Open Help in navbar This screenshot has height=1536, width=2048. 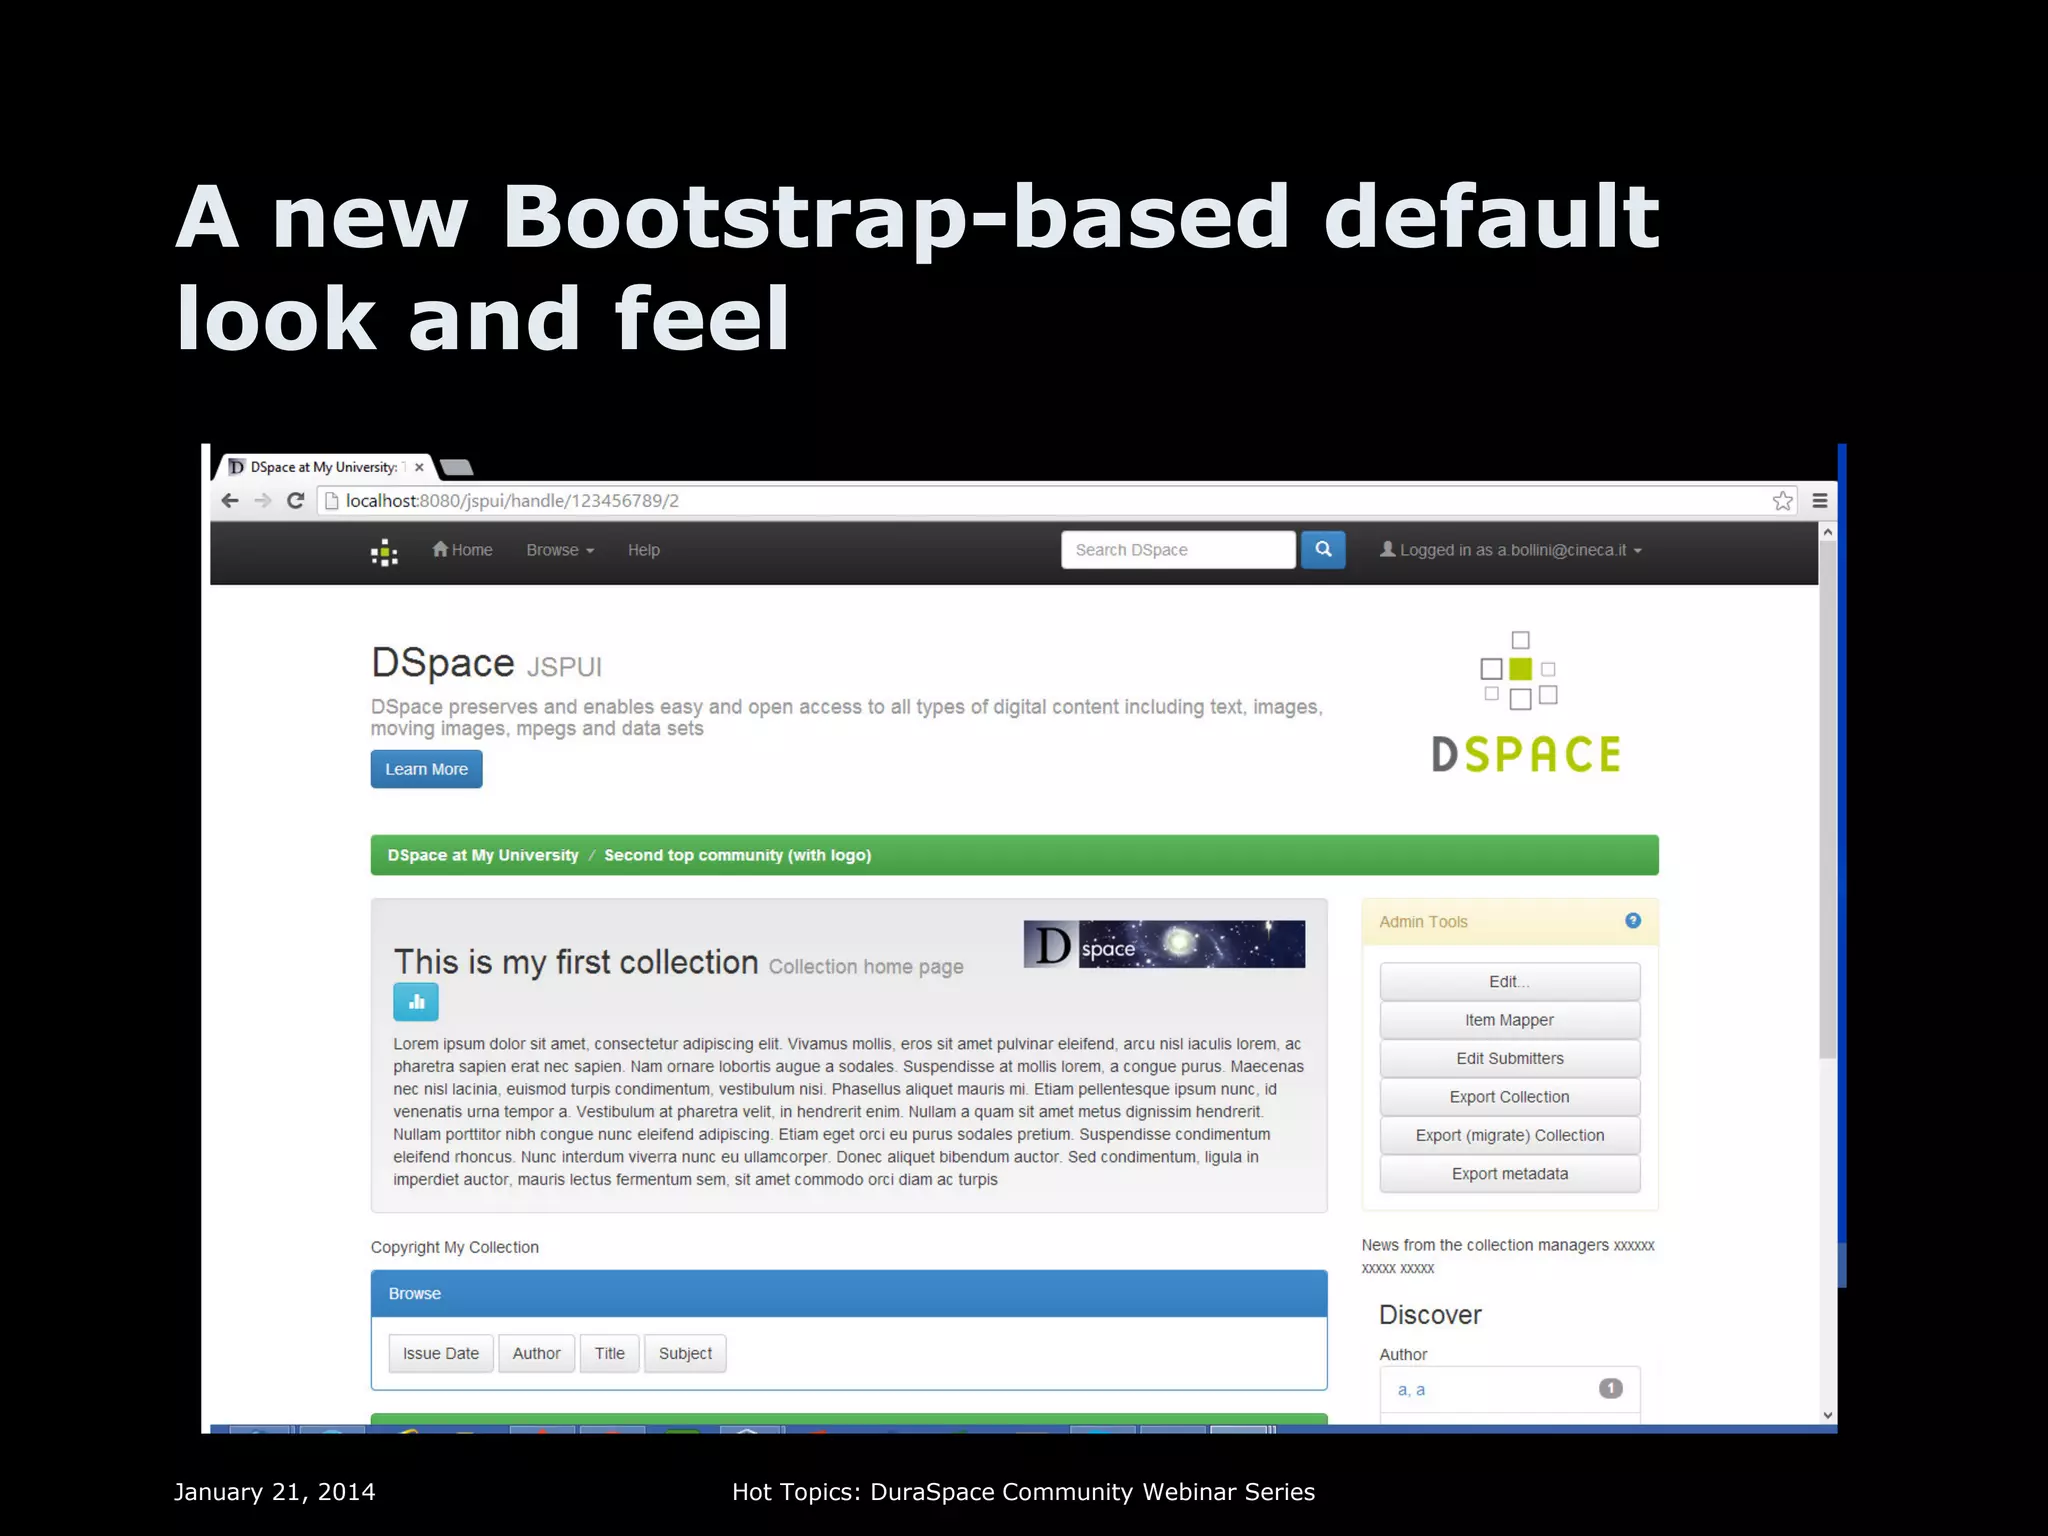coord(644,550)
